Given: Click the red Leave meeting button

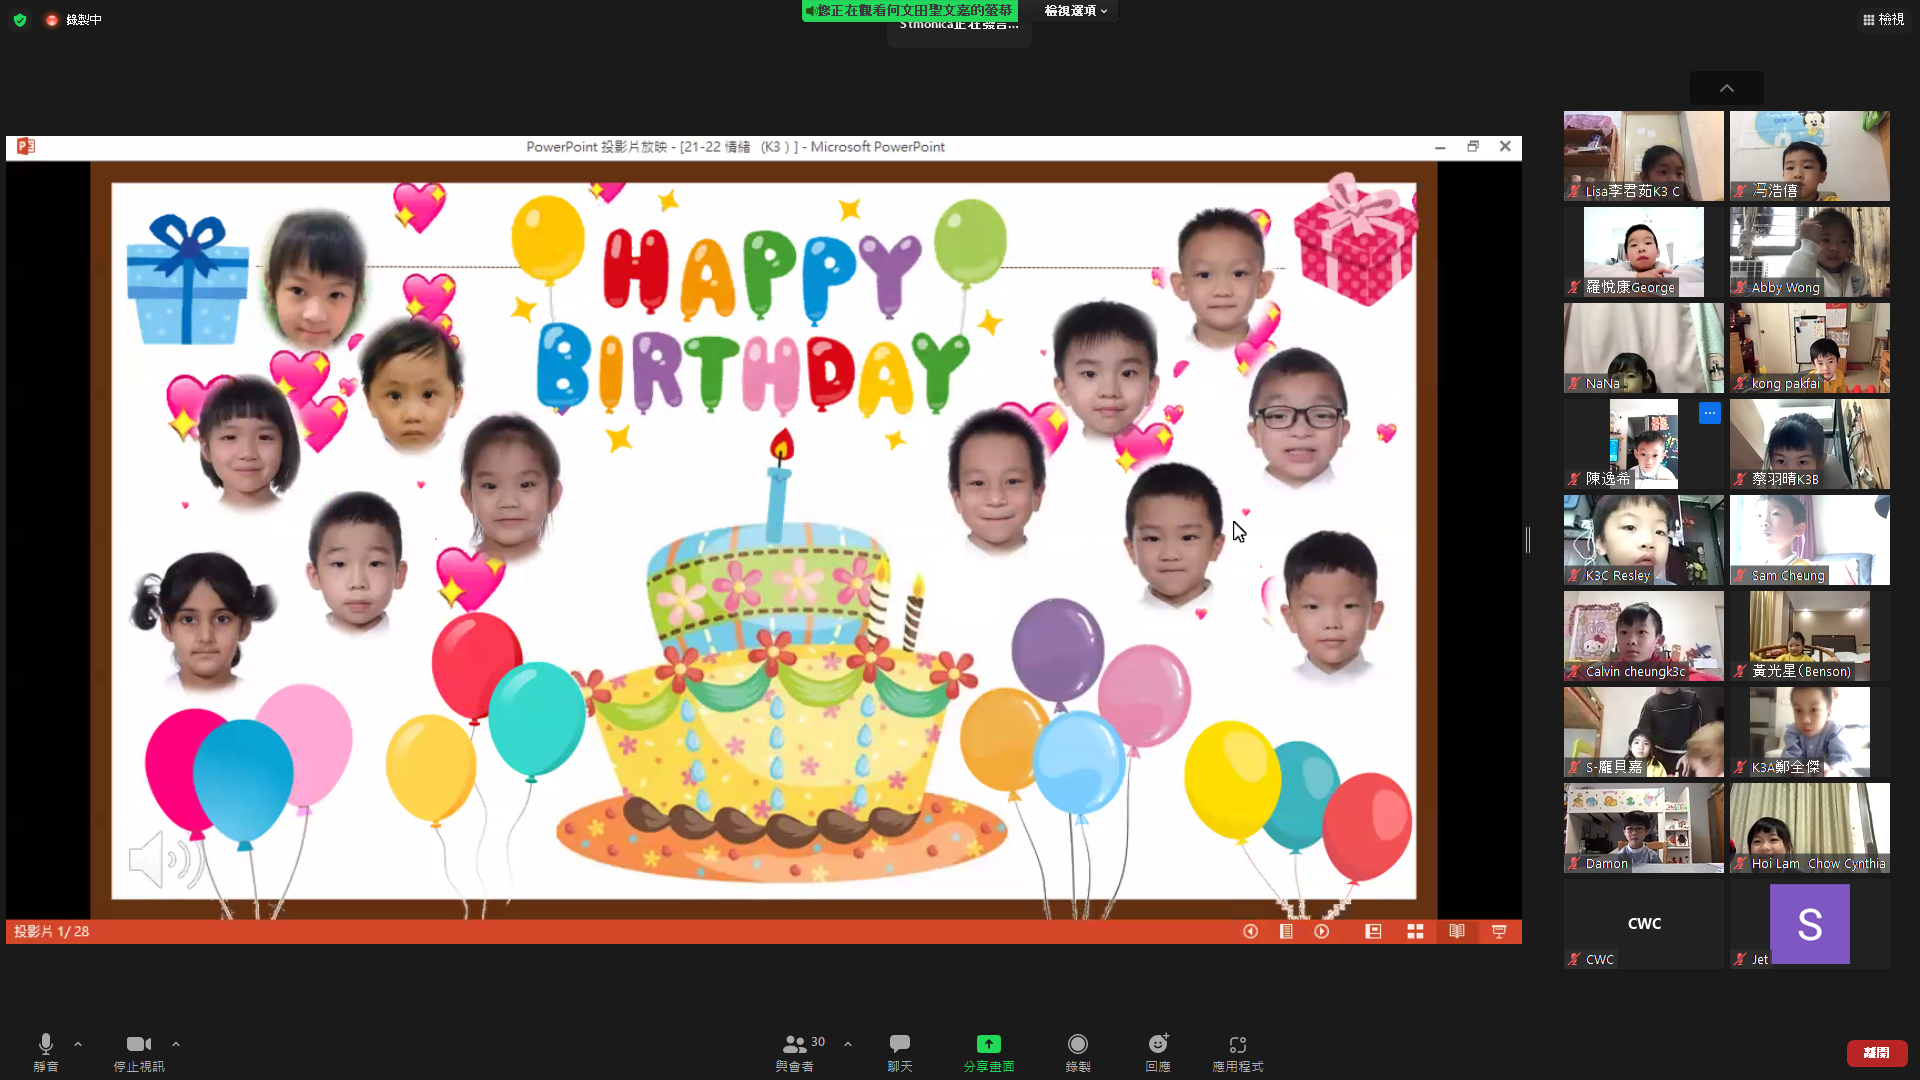Looking at the screenshot, I should 1876,1053.
